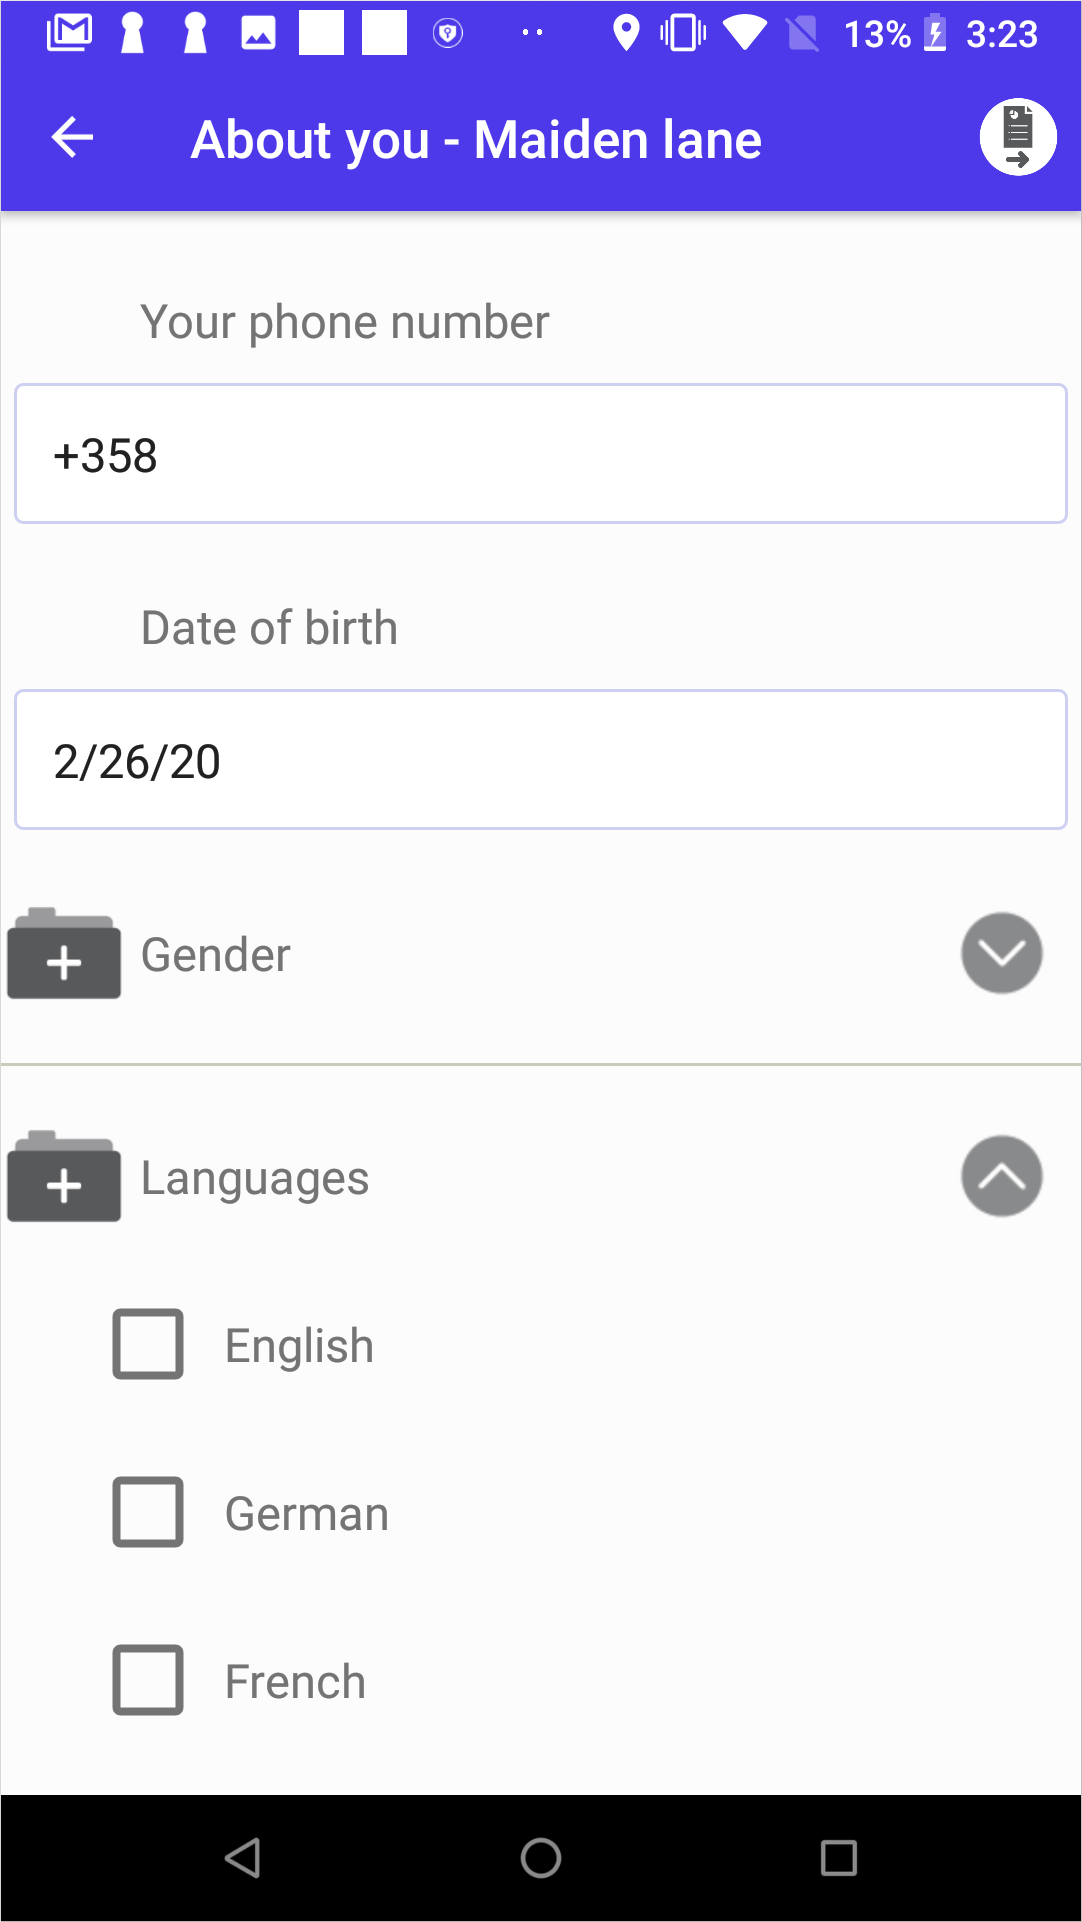The width and height of the screenshot is (1082, 1922).
Task: Tap the French label text
Action: coord(295,1681)
